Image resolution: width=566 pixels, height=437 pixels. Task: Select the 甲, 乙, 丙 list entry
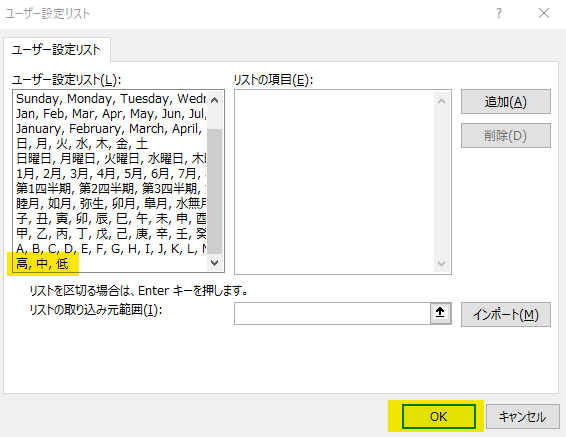tap(111, 234)
